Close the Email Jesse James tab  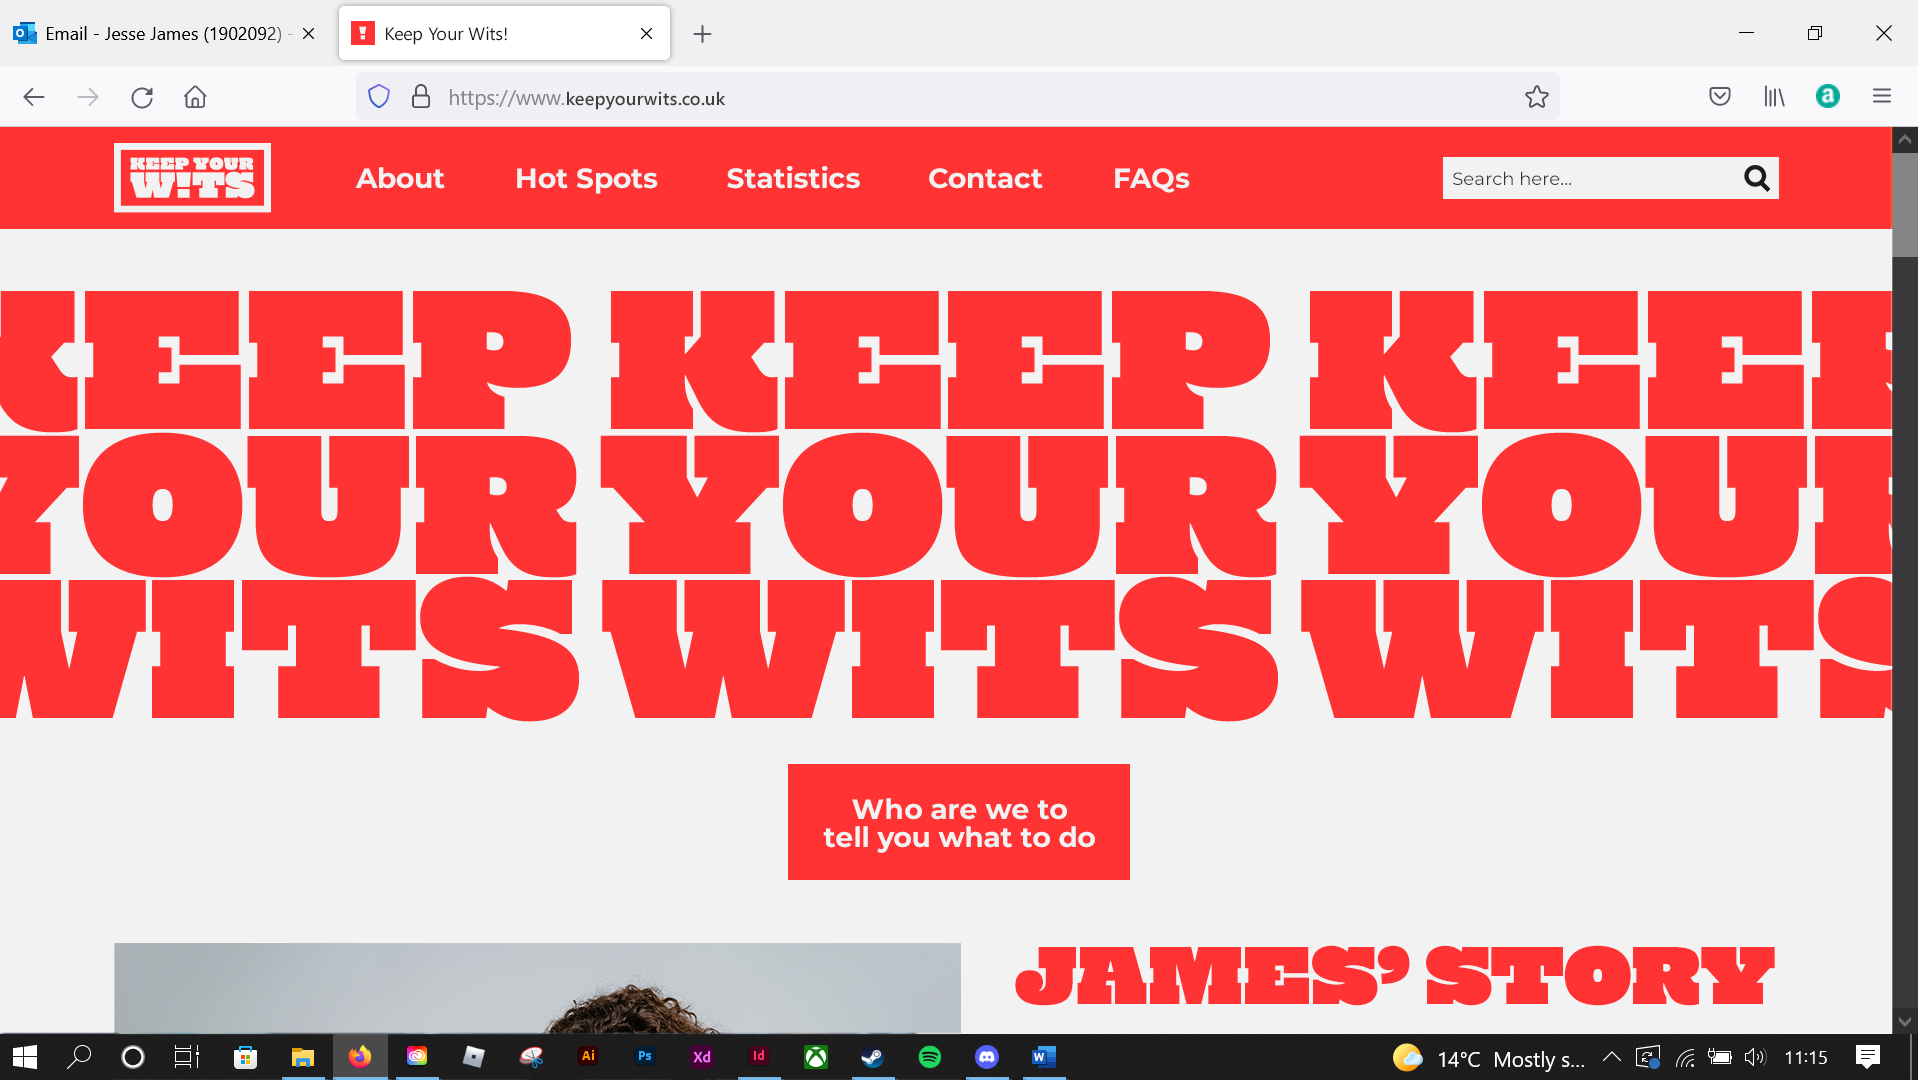point(309,34)
